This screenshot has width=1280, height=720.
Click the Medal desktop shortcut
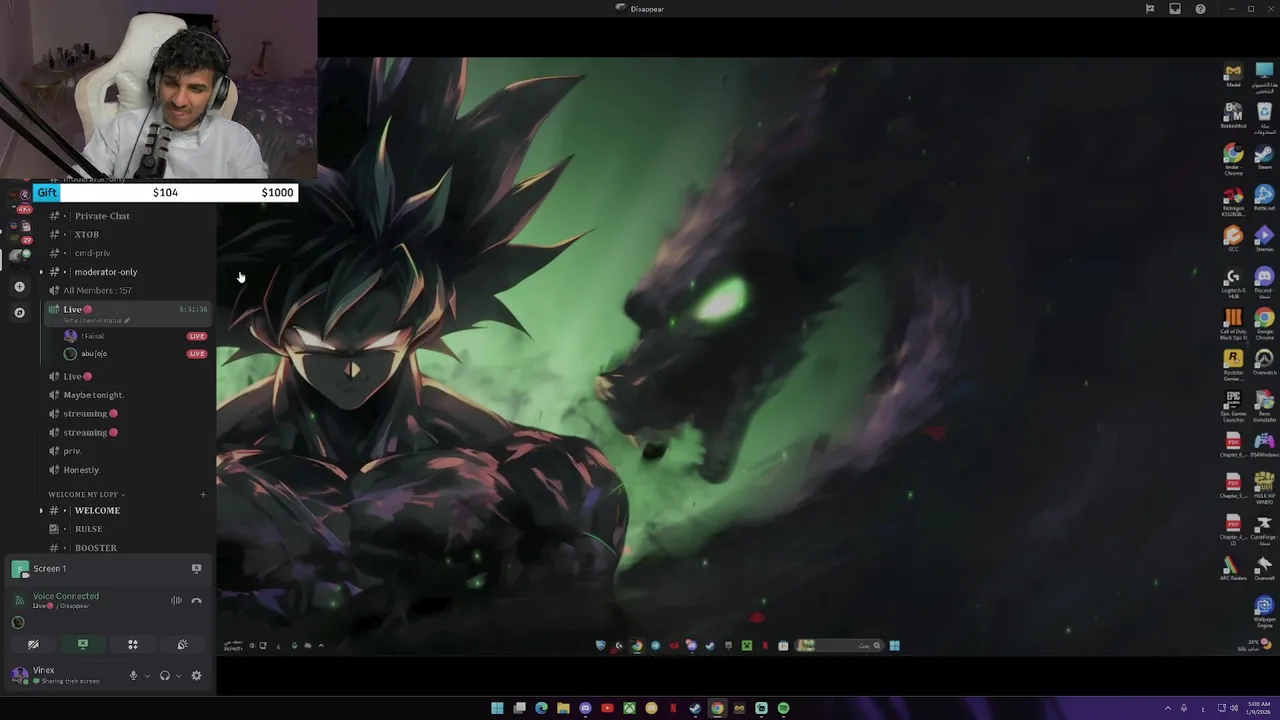(x=1233, y=74)
